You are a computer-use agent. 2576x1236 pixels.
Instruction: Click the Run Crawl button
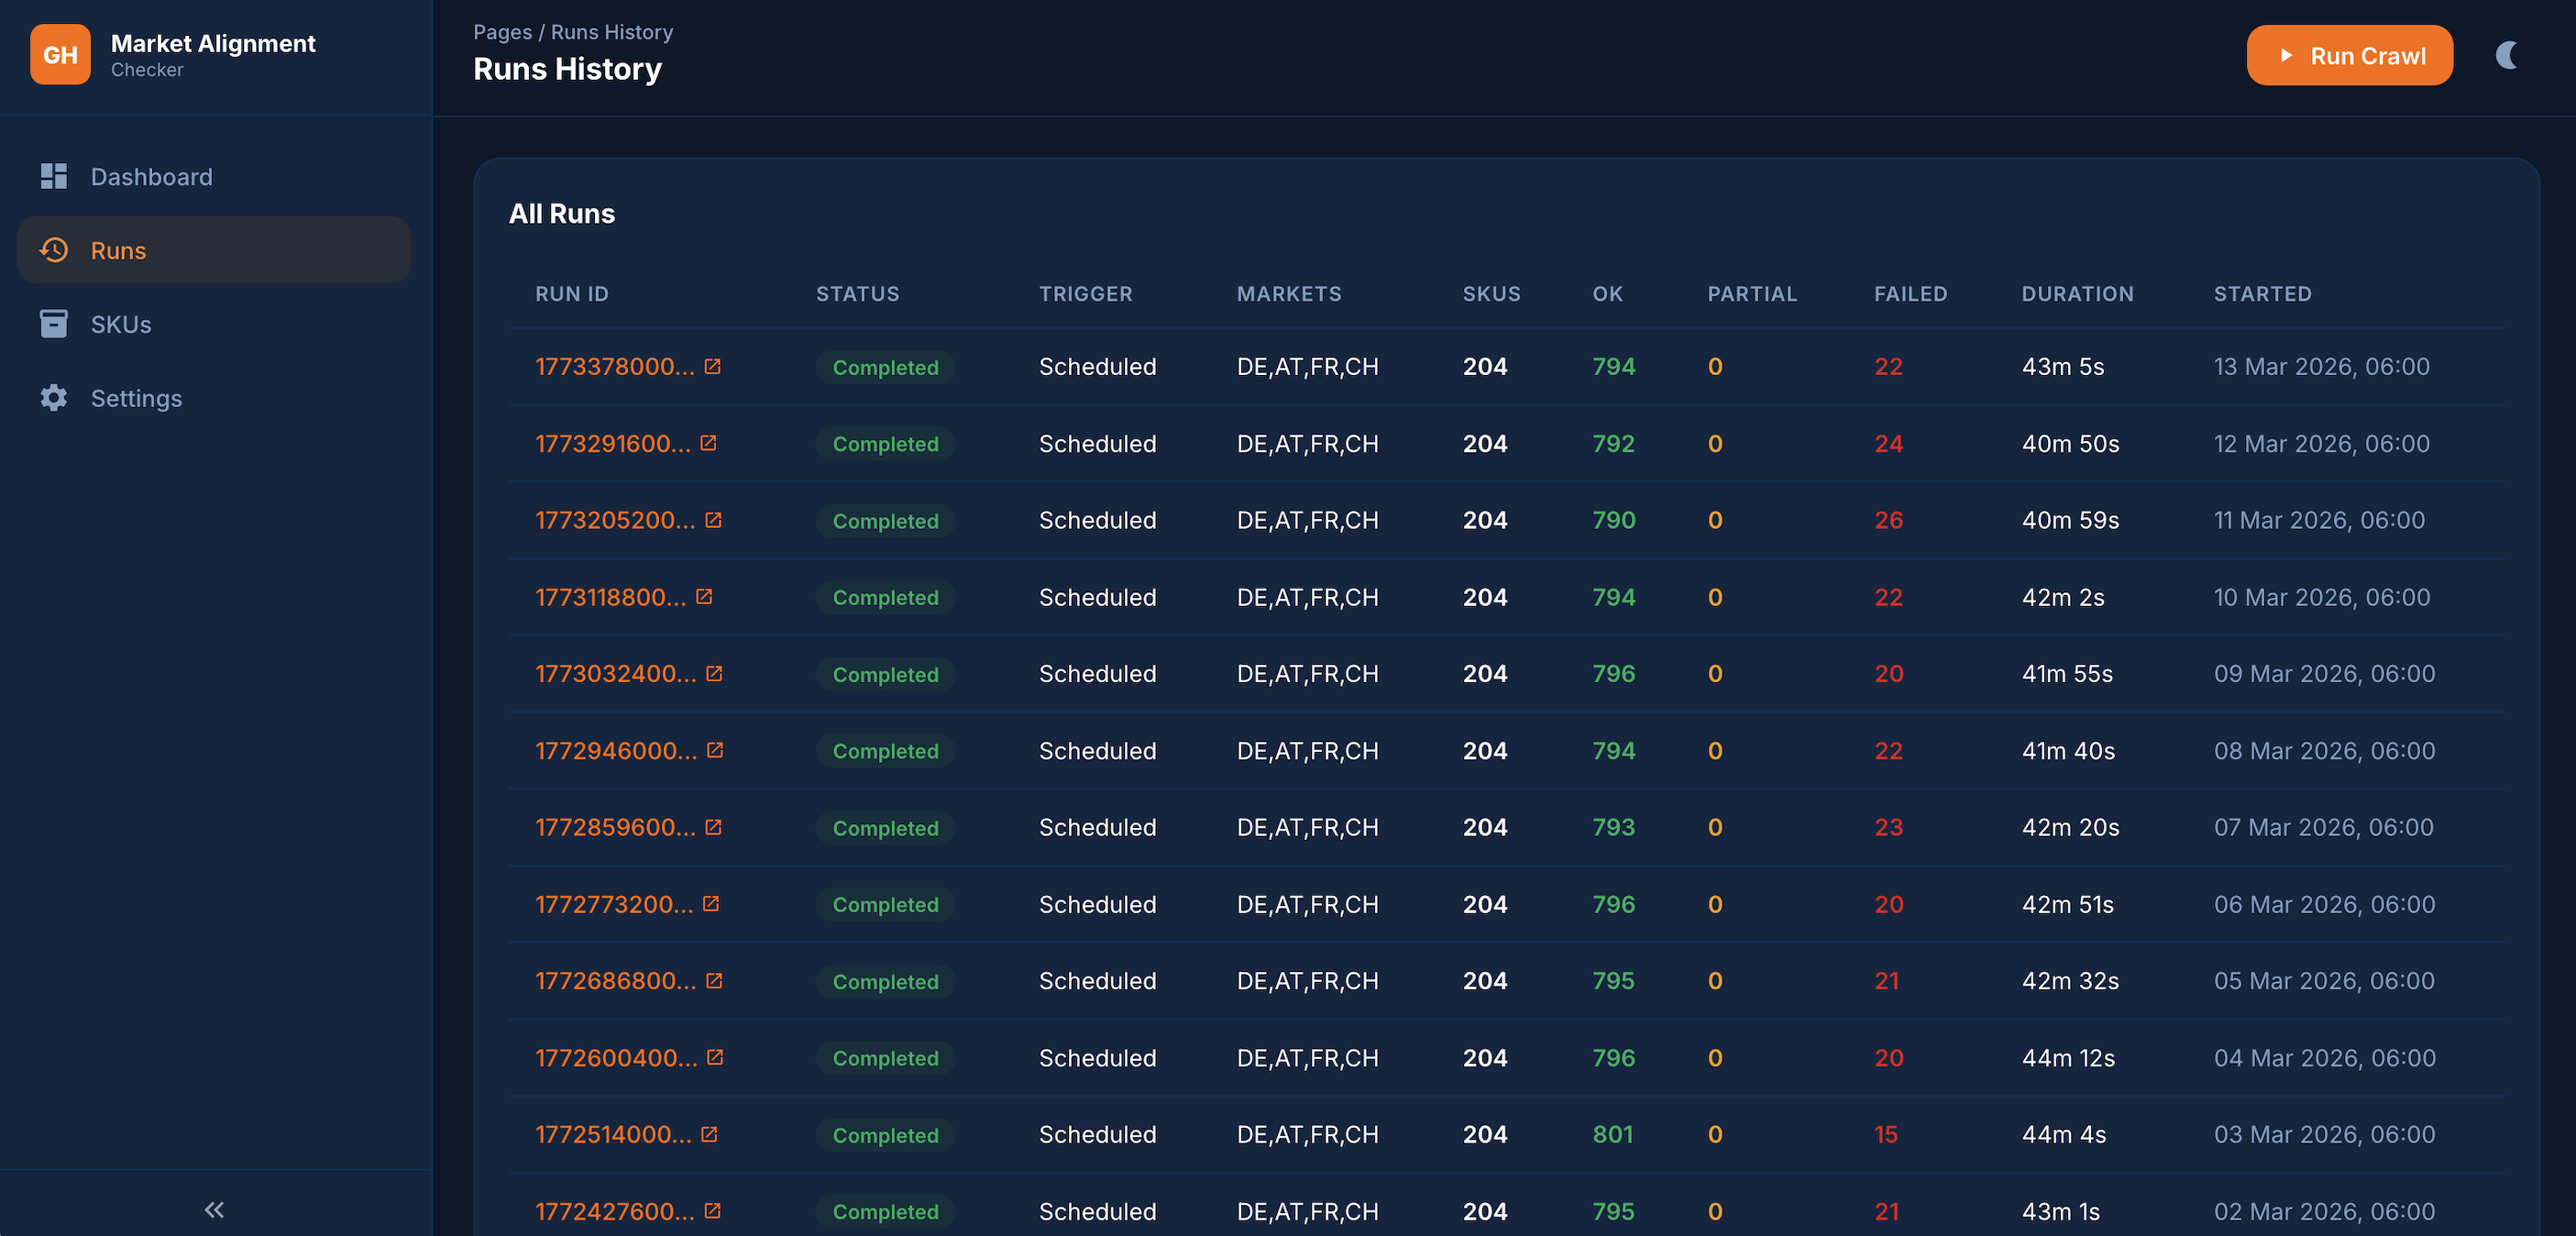tap(2348, 55)
